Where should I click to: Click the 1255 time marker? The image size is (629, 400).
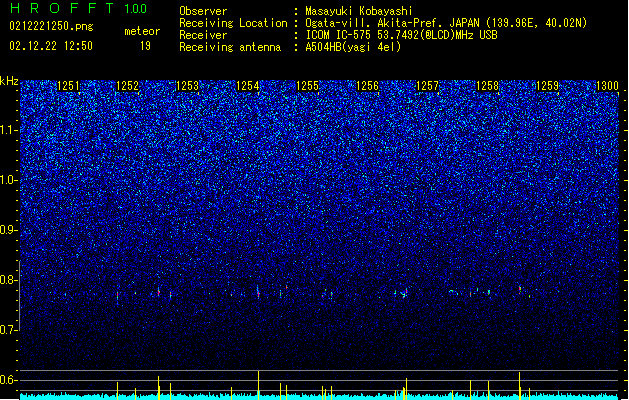click(x=307, y=86)
